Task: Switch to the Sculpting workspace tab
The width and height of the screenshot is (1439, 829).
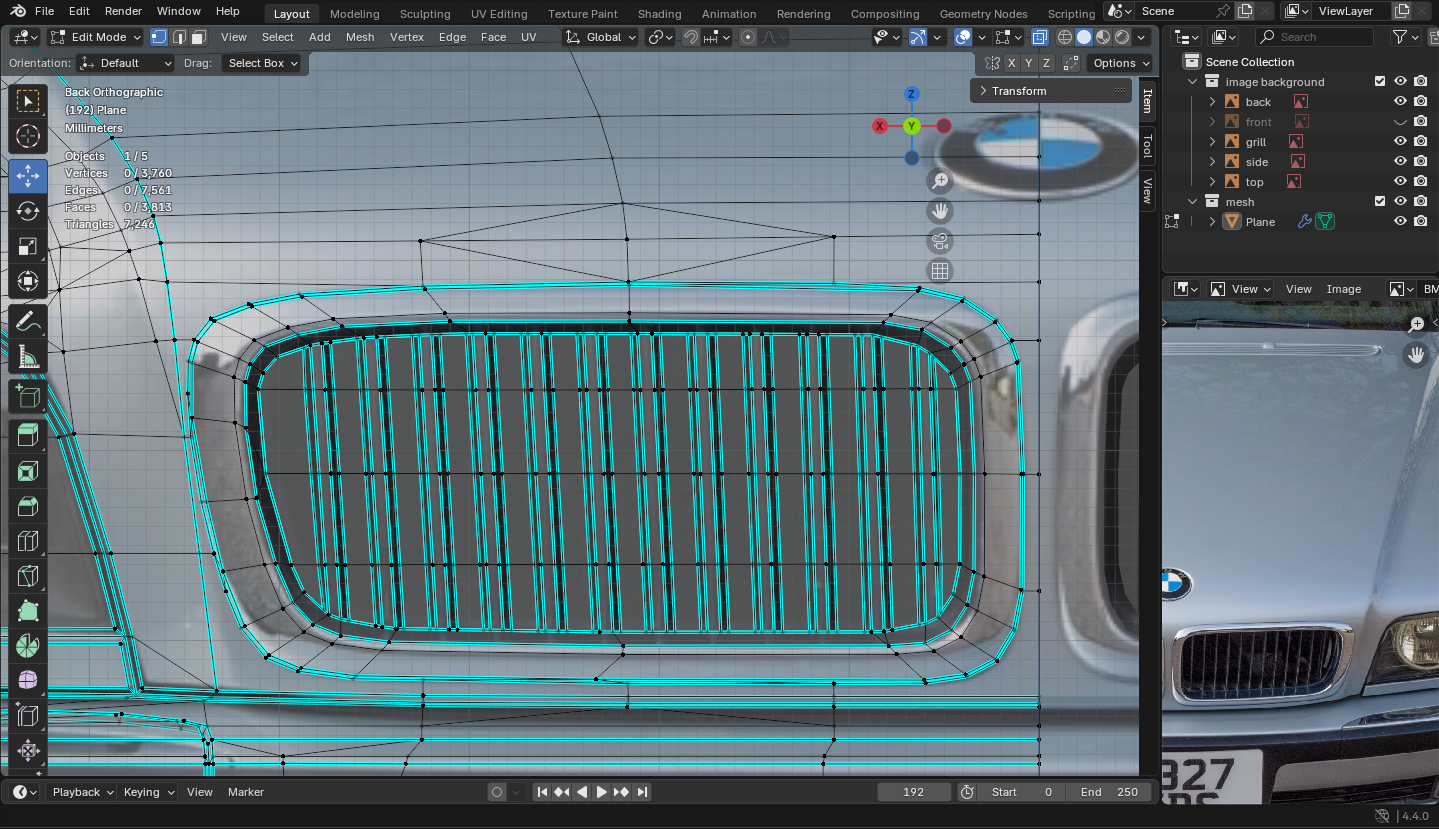Action: pos(424,14)
